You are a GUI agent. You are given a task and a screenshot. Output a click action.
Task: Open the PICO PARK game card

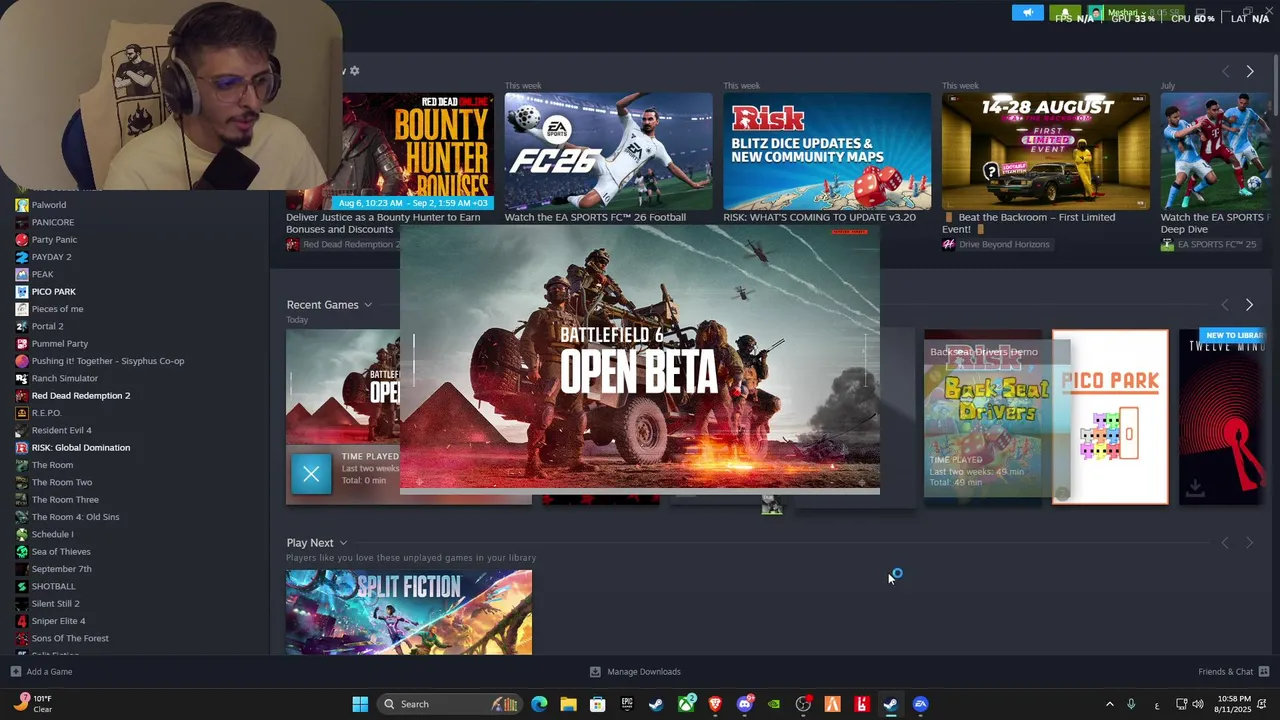1110,417
